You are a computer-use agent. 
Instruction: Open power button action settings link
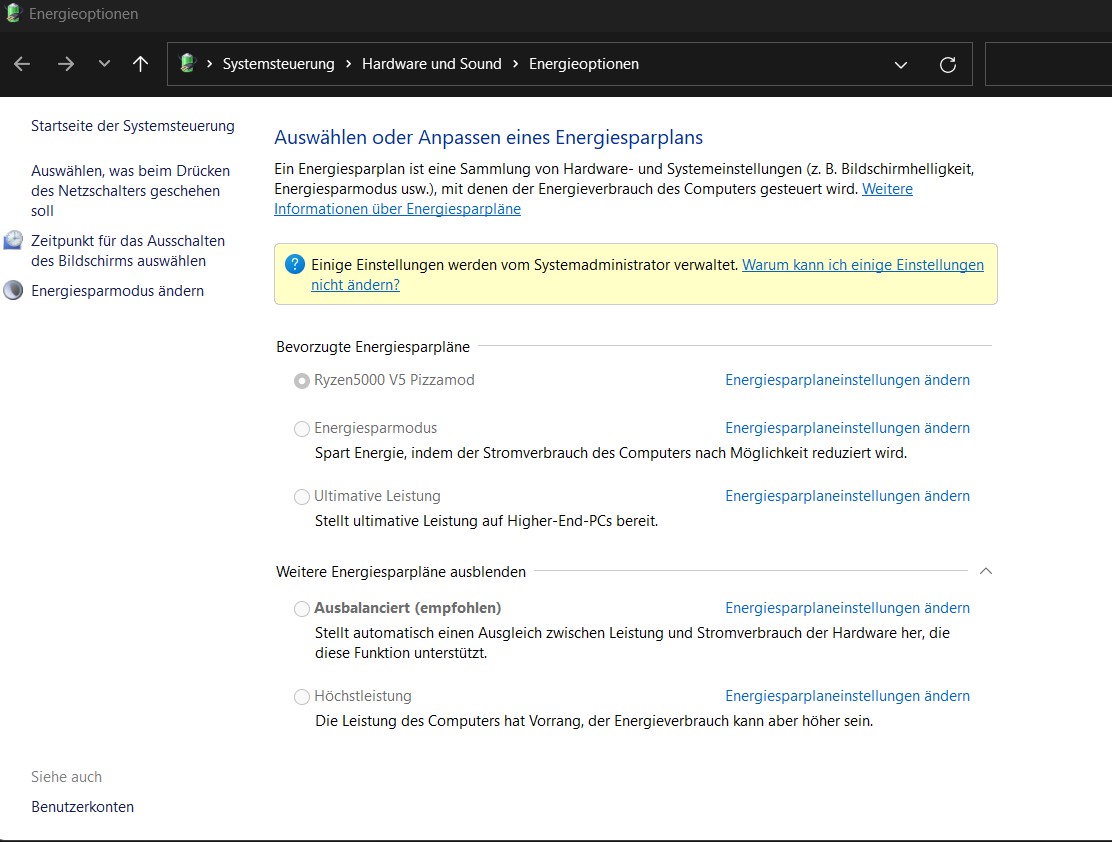[130, 191]
